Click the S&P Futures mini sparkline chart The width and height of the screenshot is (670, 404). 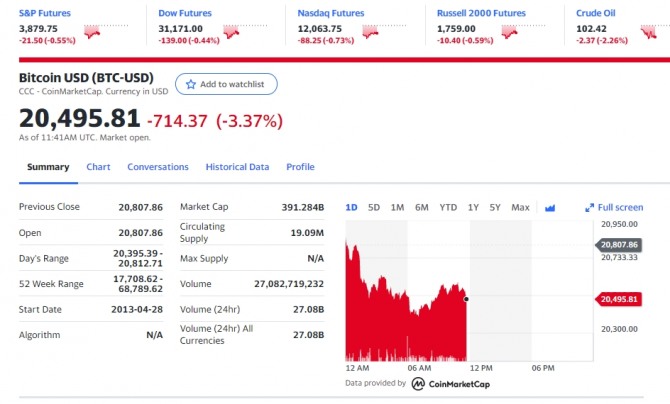click(95, 32)
